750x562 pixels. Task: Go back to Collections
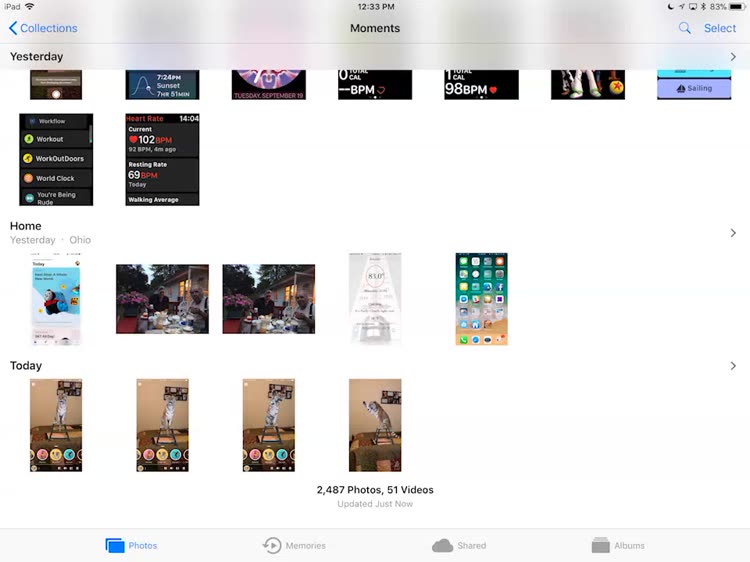pos(42,28)
